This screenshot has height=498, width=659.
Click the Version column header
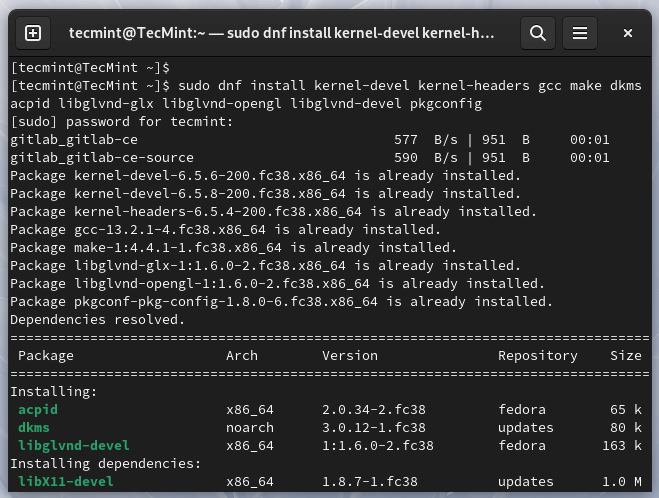[350, 356]
